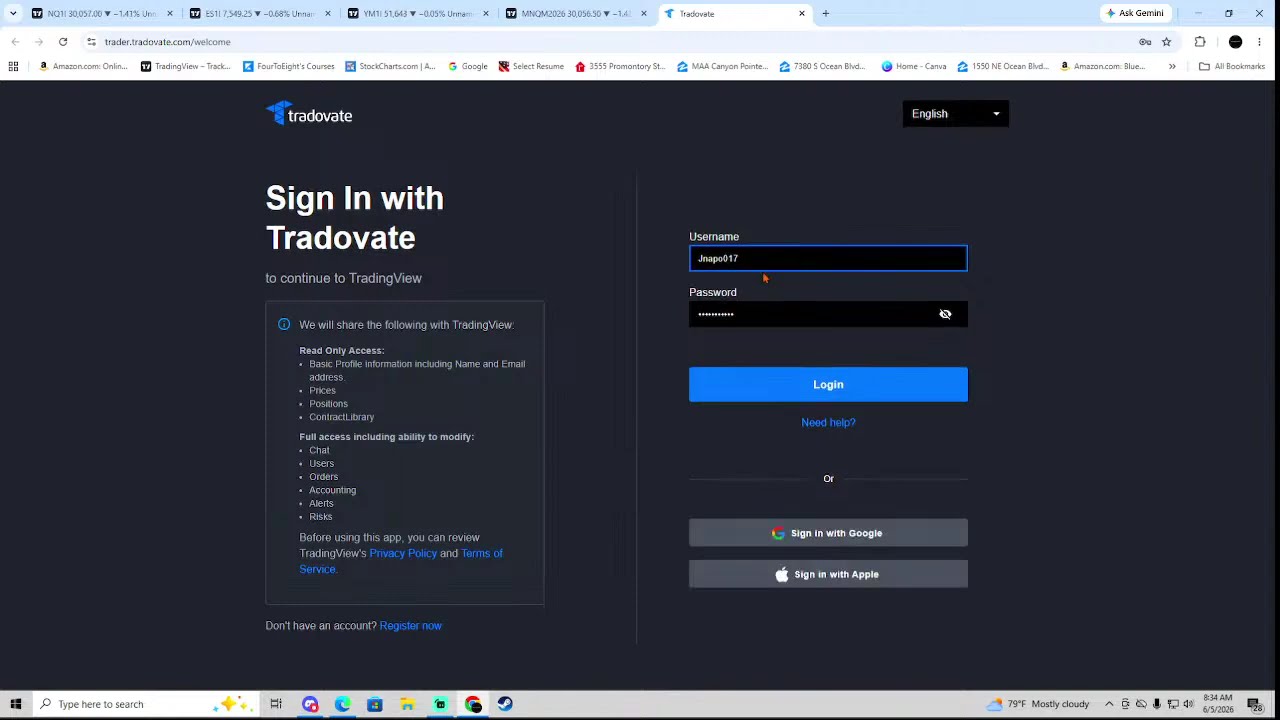Toggle password visibility eye icon
This screenshot has width=1280, height=720.
point(945,314)
